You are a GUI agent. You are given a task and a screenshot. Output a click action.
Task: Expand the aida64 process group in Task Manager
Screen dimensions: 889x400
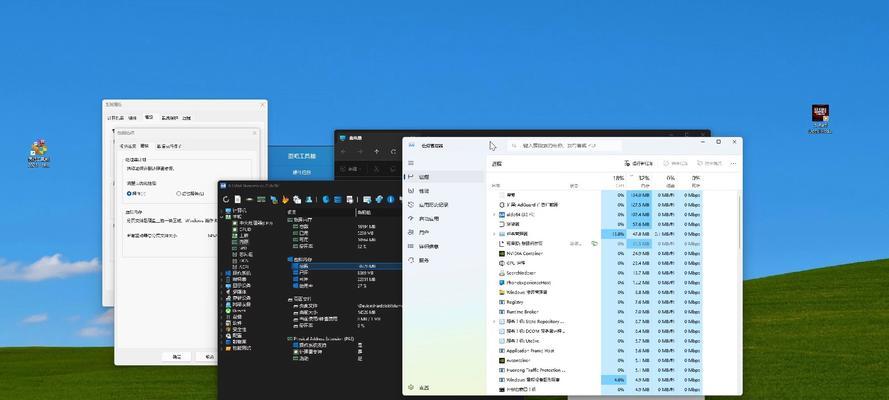494,215
